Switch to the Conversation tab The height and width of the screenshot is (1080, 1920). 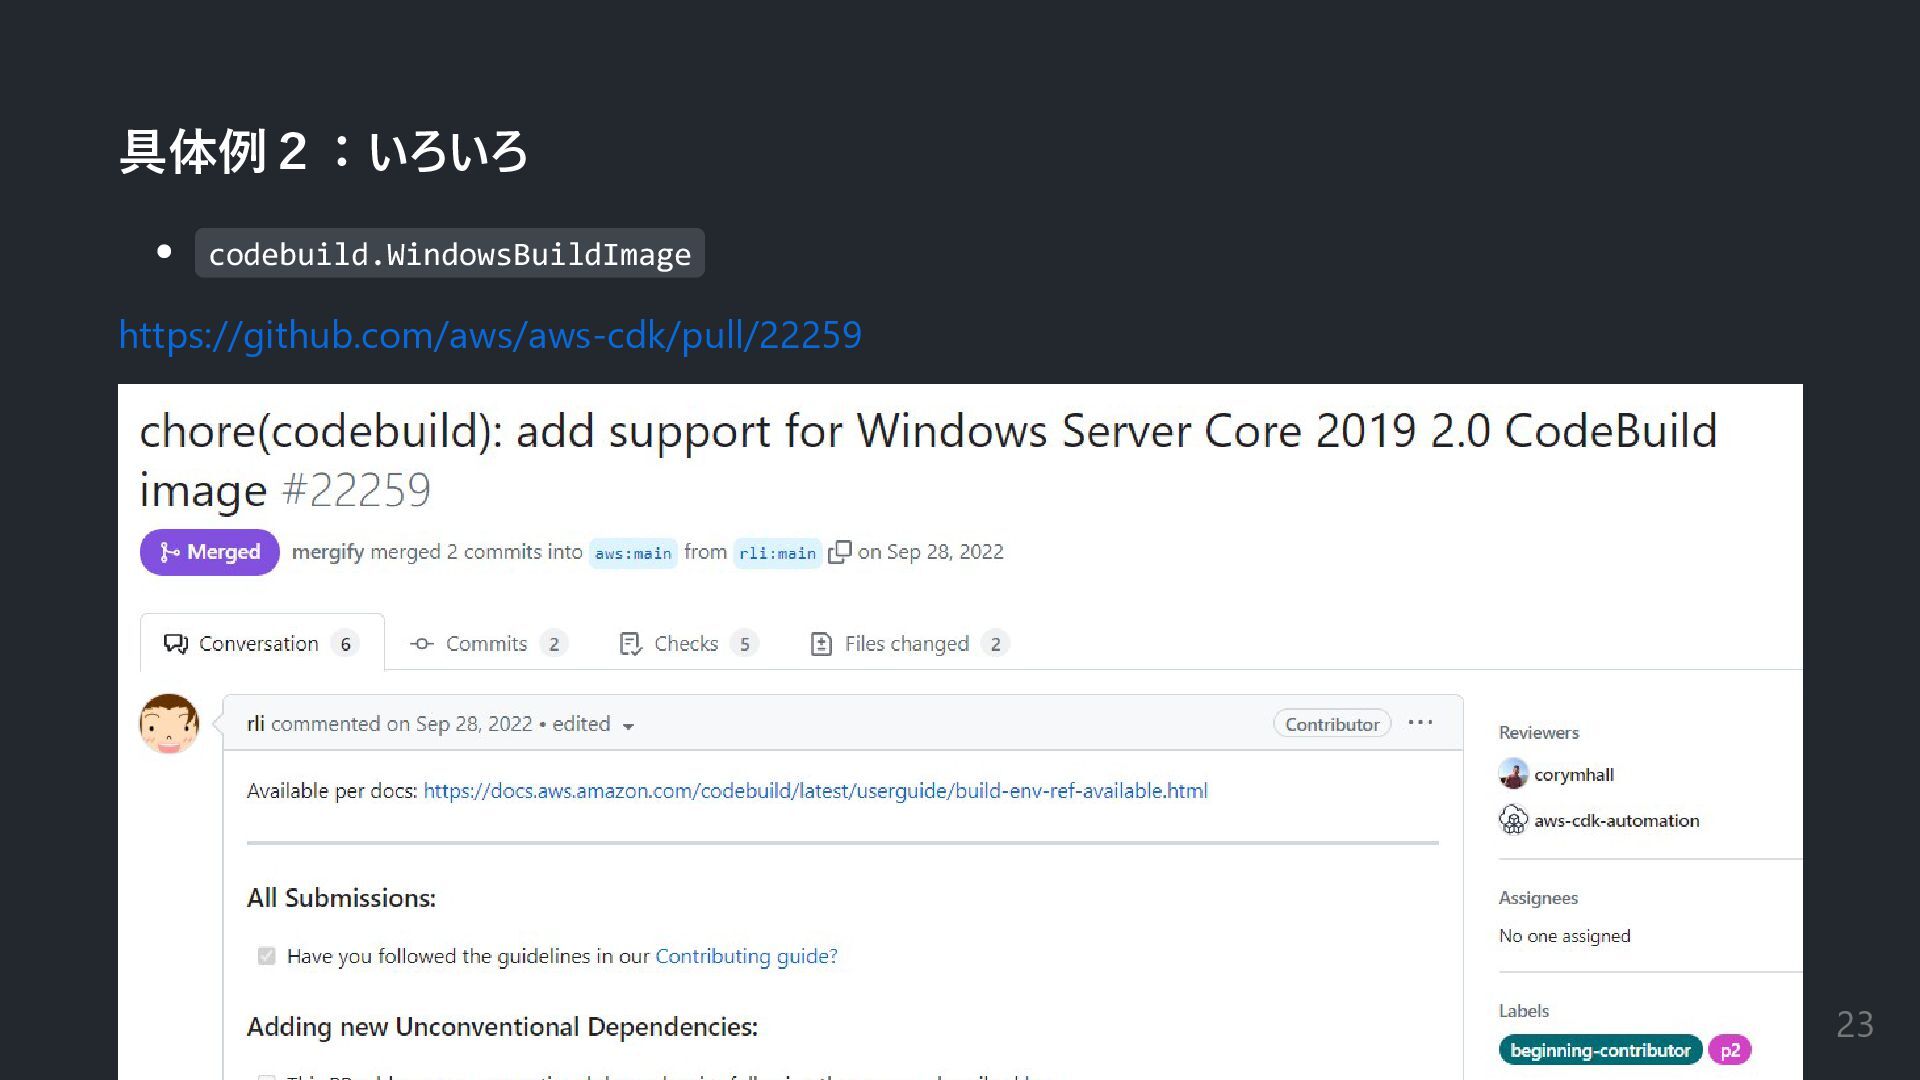coord(262,643)
